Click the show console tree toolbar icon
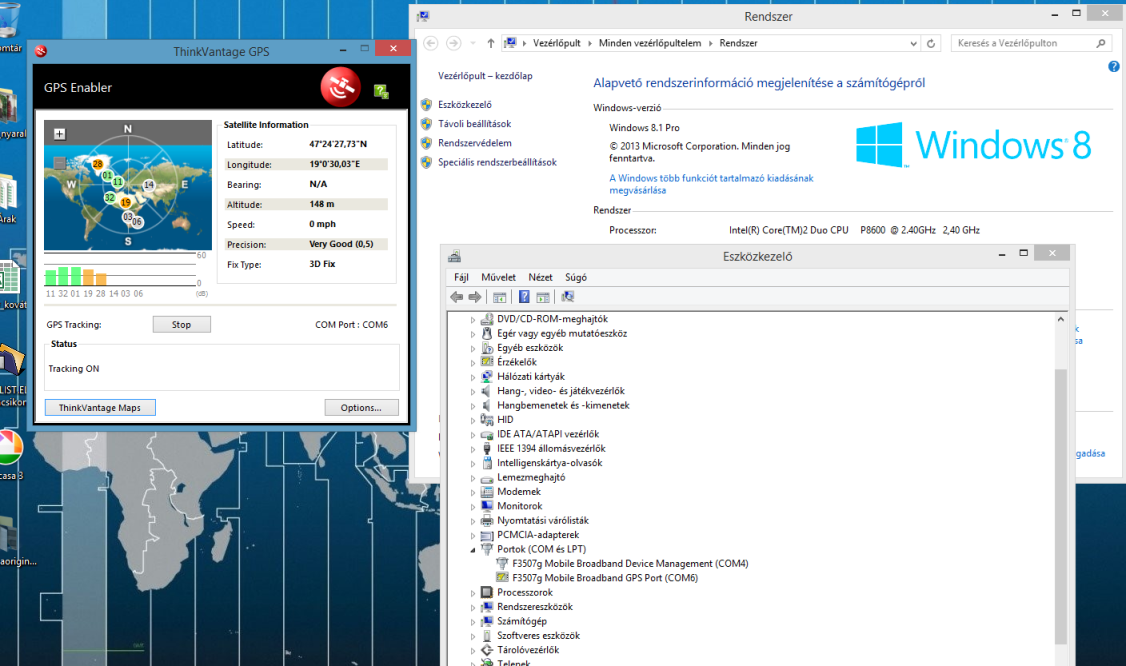The image size is (1126, 666). click(500, 297)
